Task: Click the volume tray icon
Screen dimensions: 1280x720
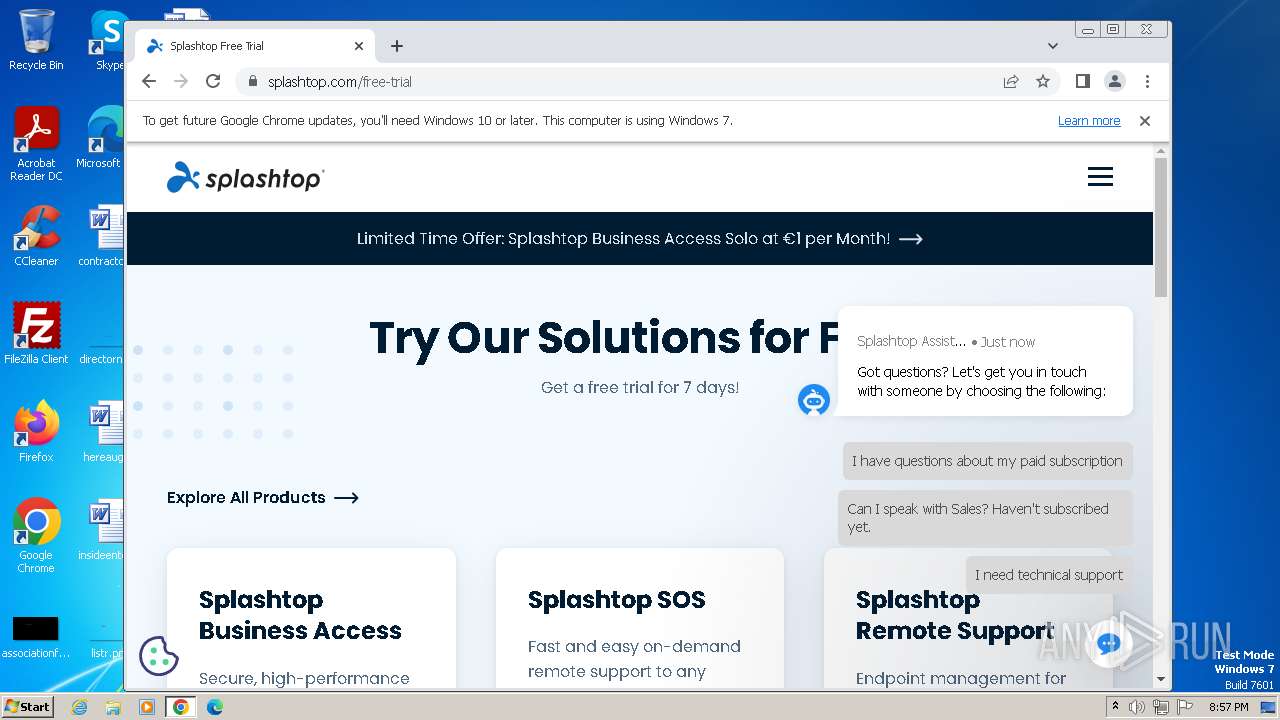Action: (x=1137, y=707)
